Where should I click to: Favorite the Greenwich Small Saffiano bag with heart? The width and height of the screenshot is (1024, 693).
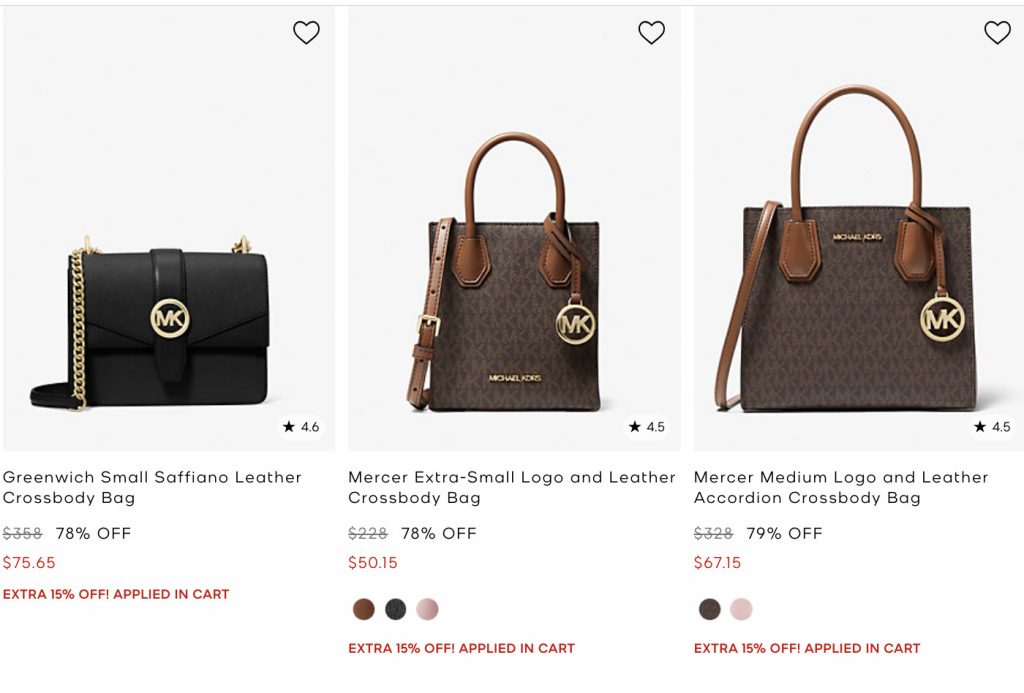[306, 33]
